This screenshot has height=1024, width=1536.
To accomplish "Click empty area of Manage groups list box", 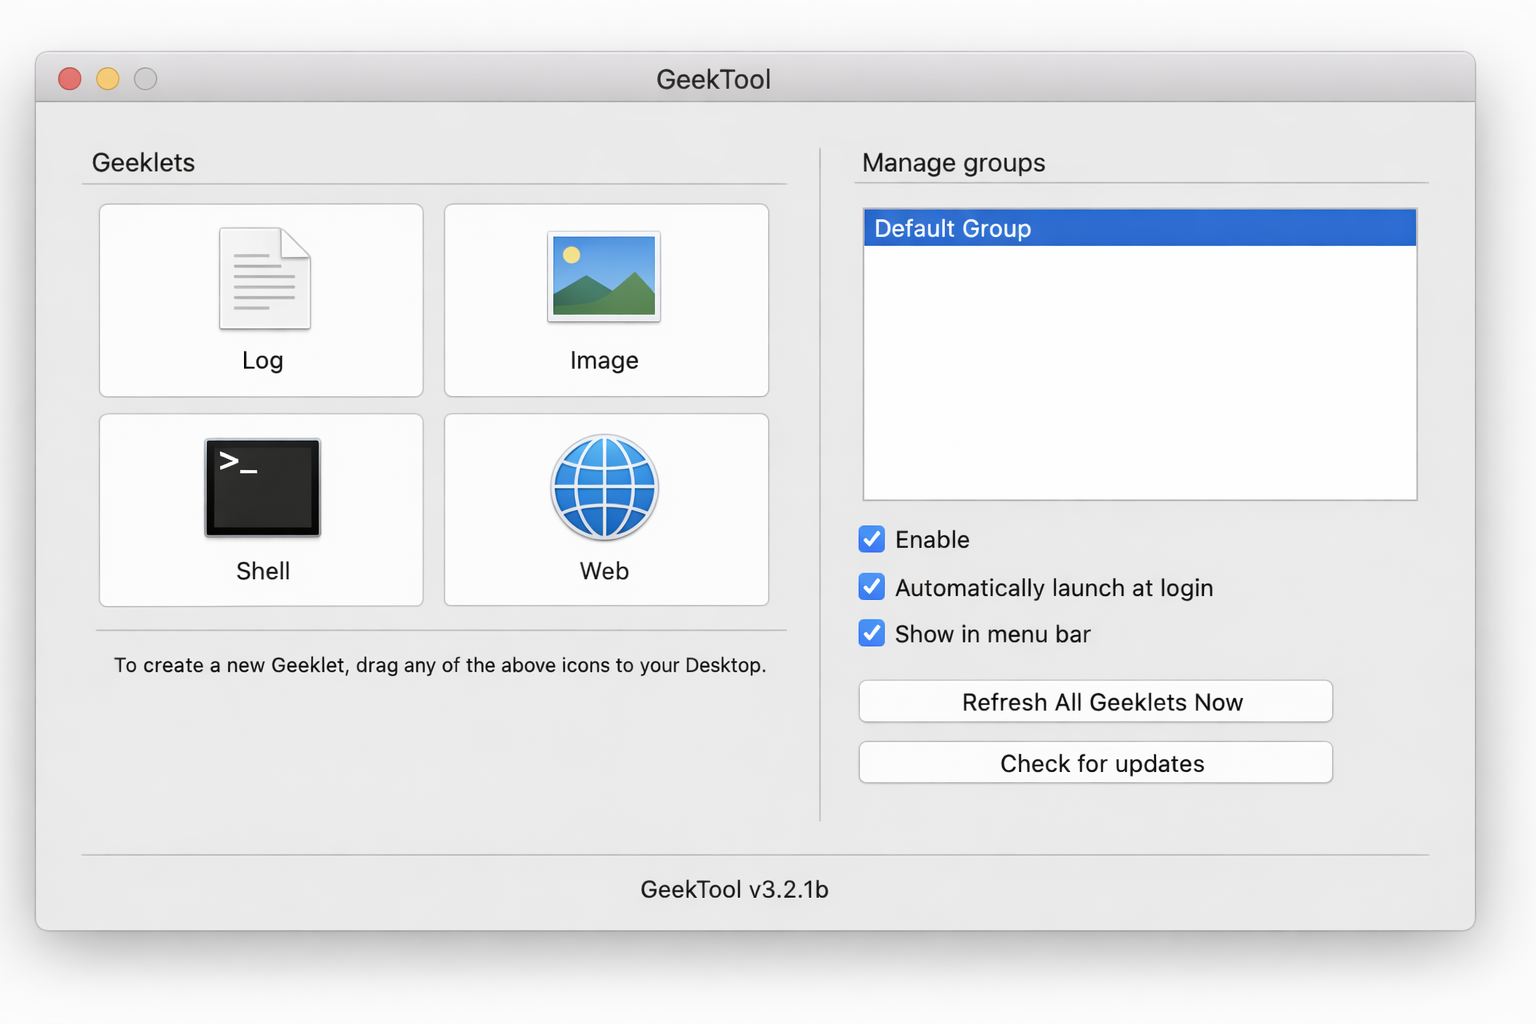I will click(1140, 372).
